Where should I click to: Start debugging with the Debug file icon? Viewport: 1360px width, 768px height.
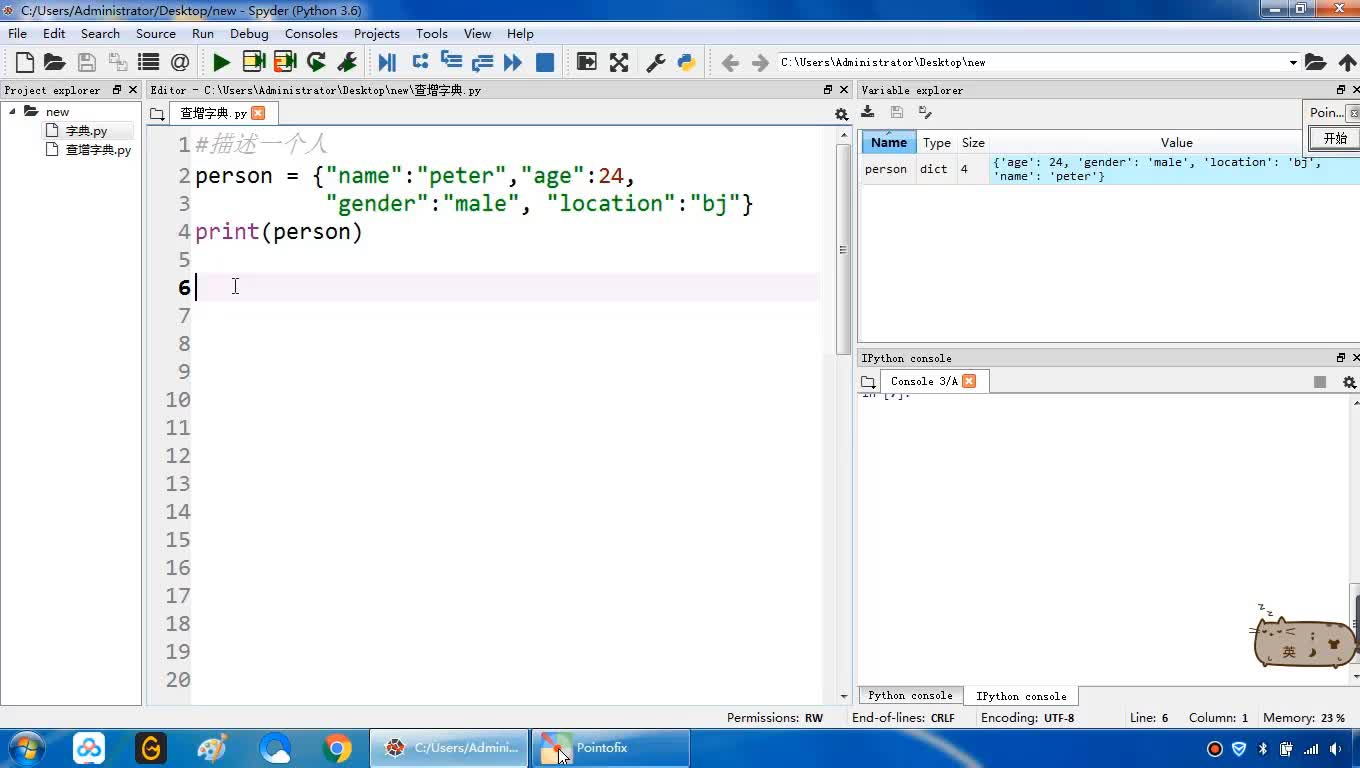[387, 62]
